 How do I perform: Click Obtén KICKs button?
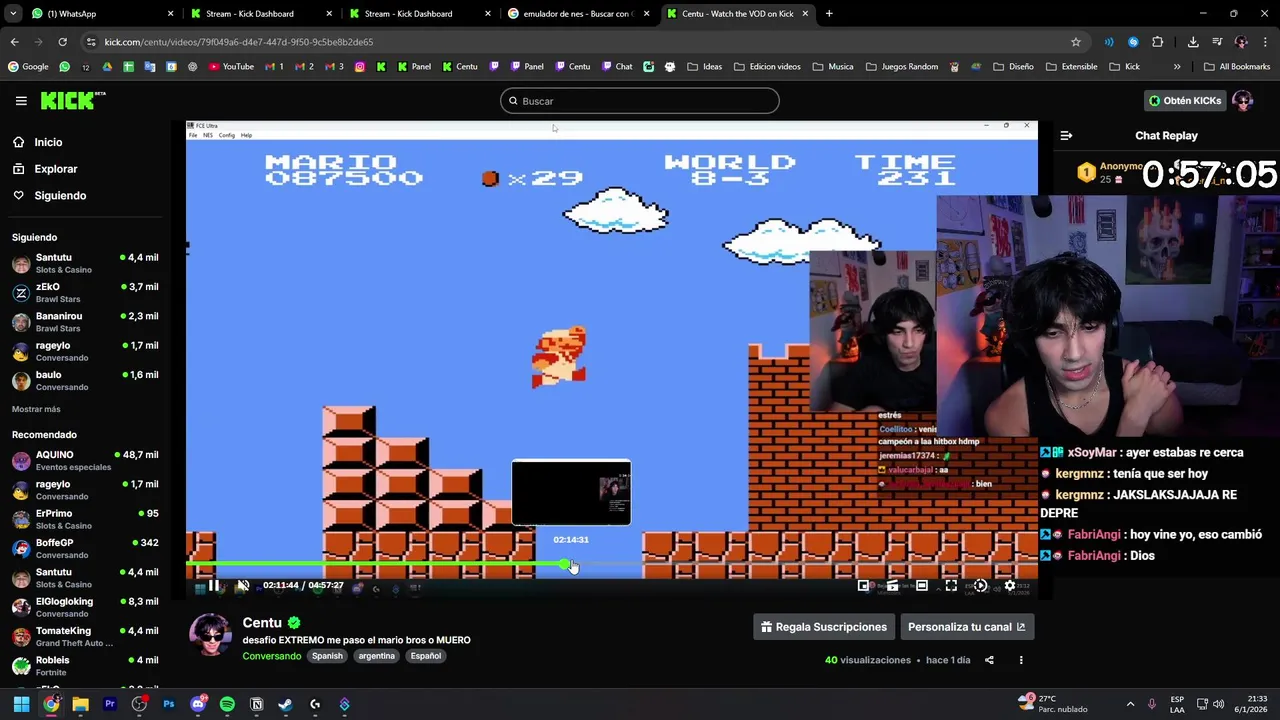point(1185,101)
